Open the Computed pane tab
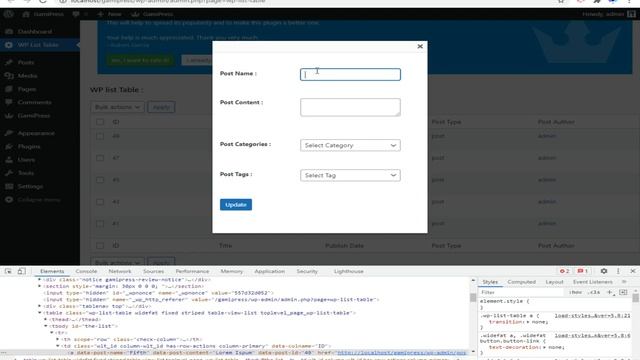The width and height of the screenshot is (640, 360). point(522,282)
